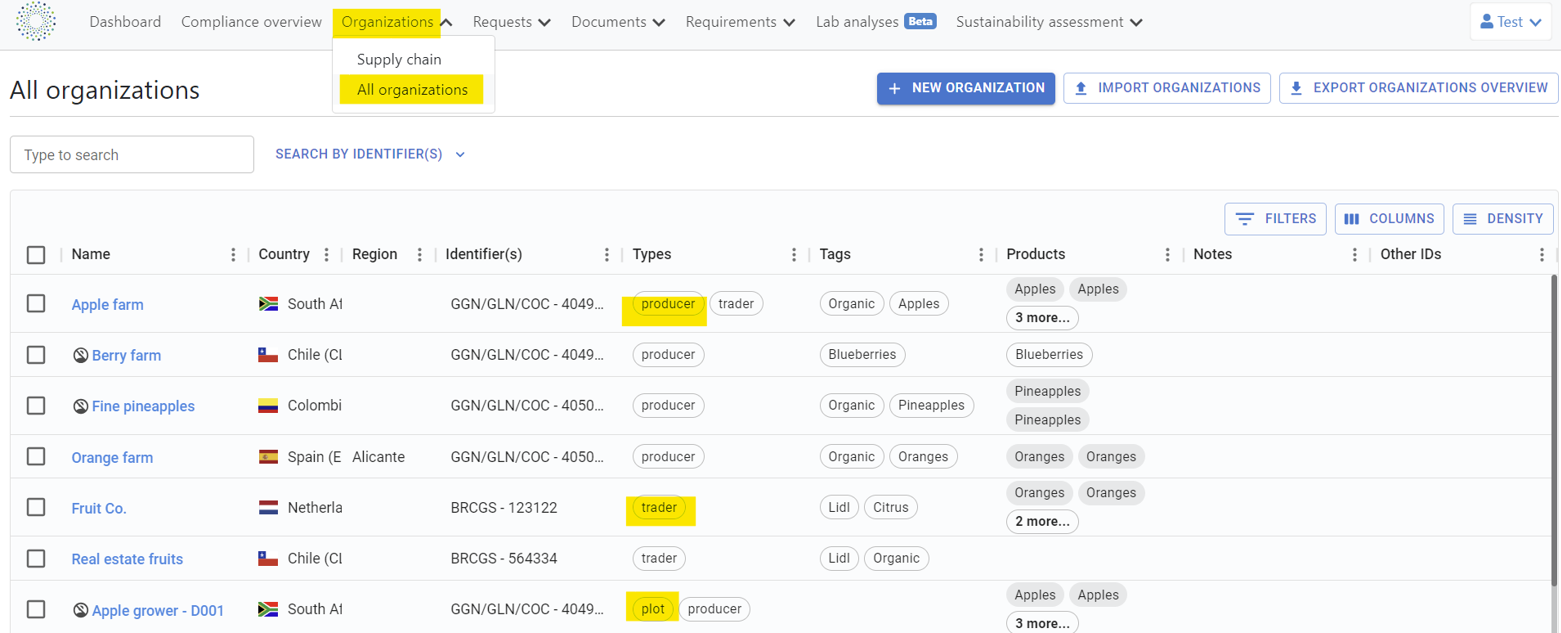
Task: Open the Products column options menu
Action: pos(1168,255)
